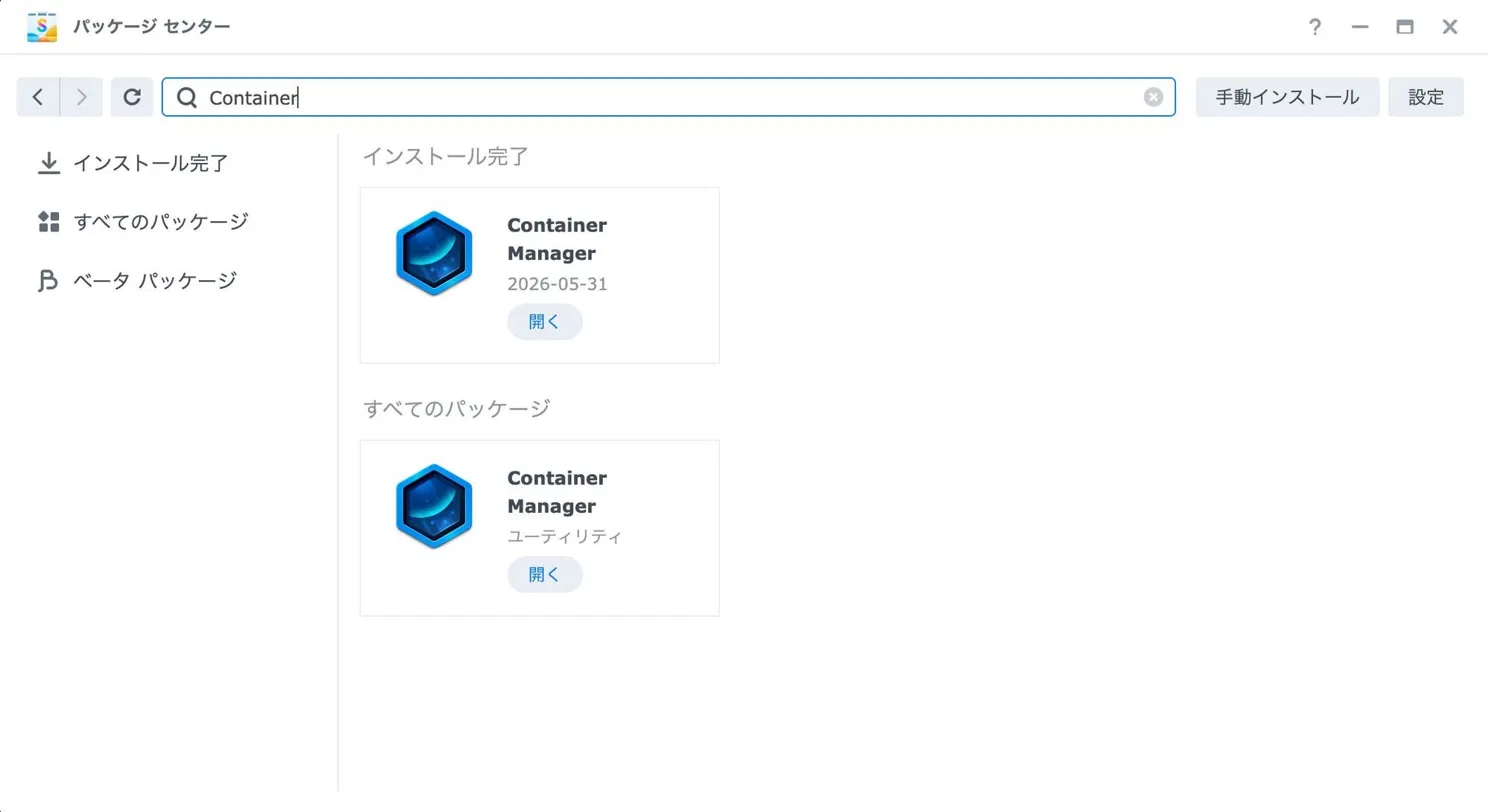Click Container Manager icon under インストール完了
1488x812 pixels.
click(433, 253)
